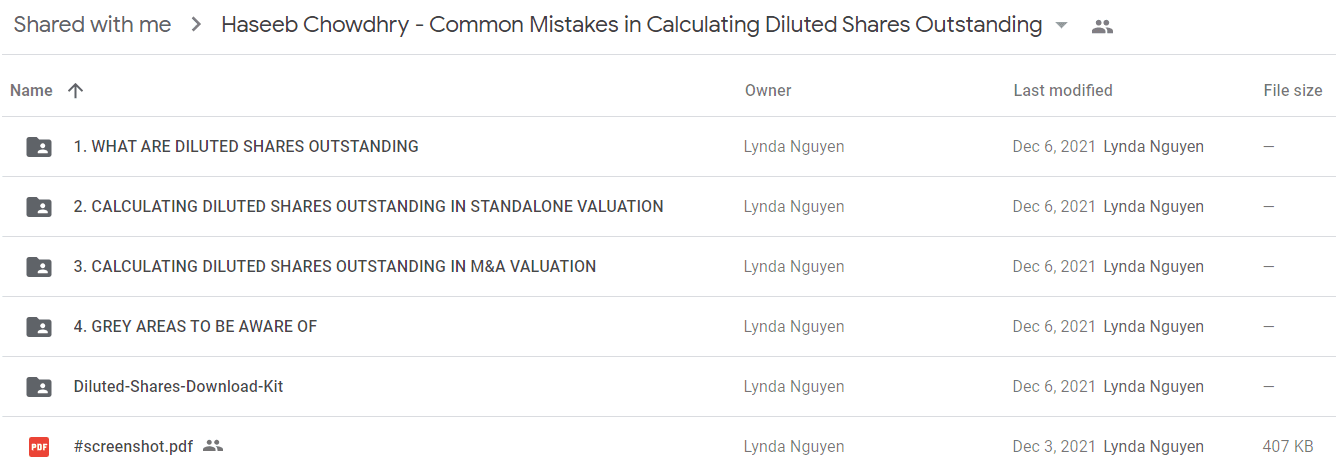
Task: Click the red PDF icon for #screenshot.pdf
Action: (39, 447)
